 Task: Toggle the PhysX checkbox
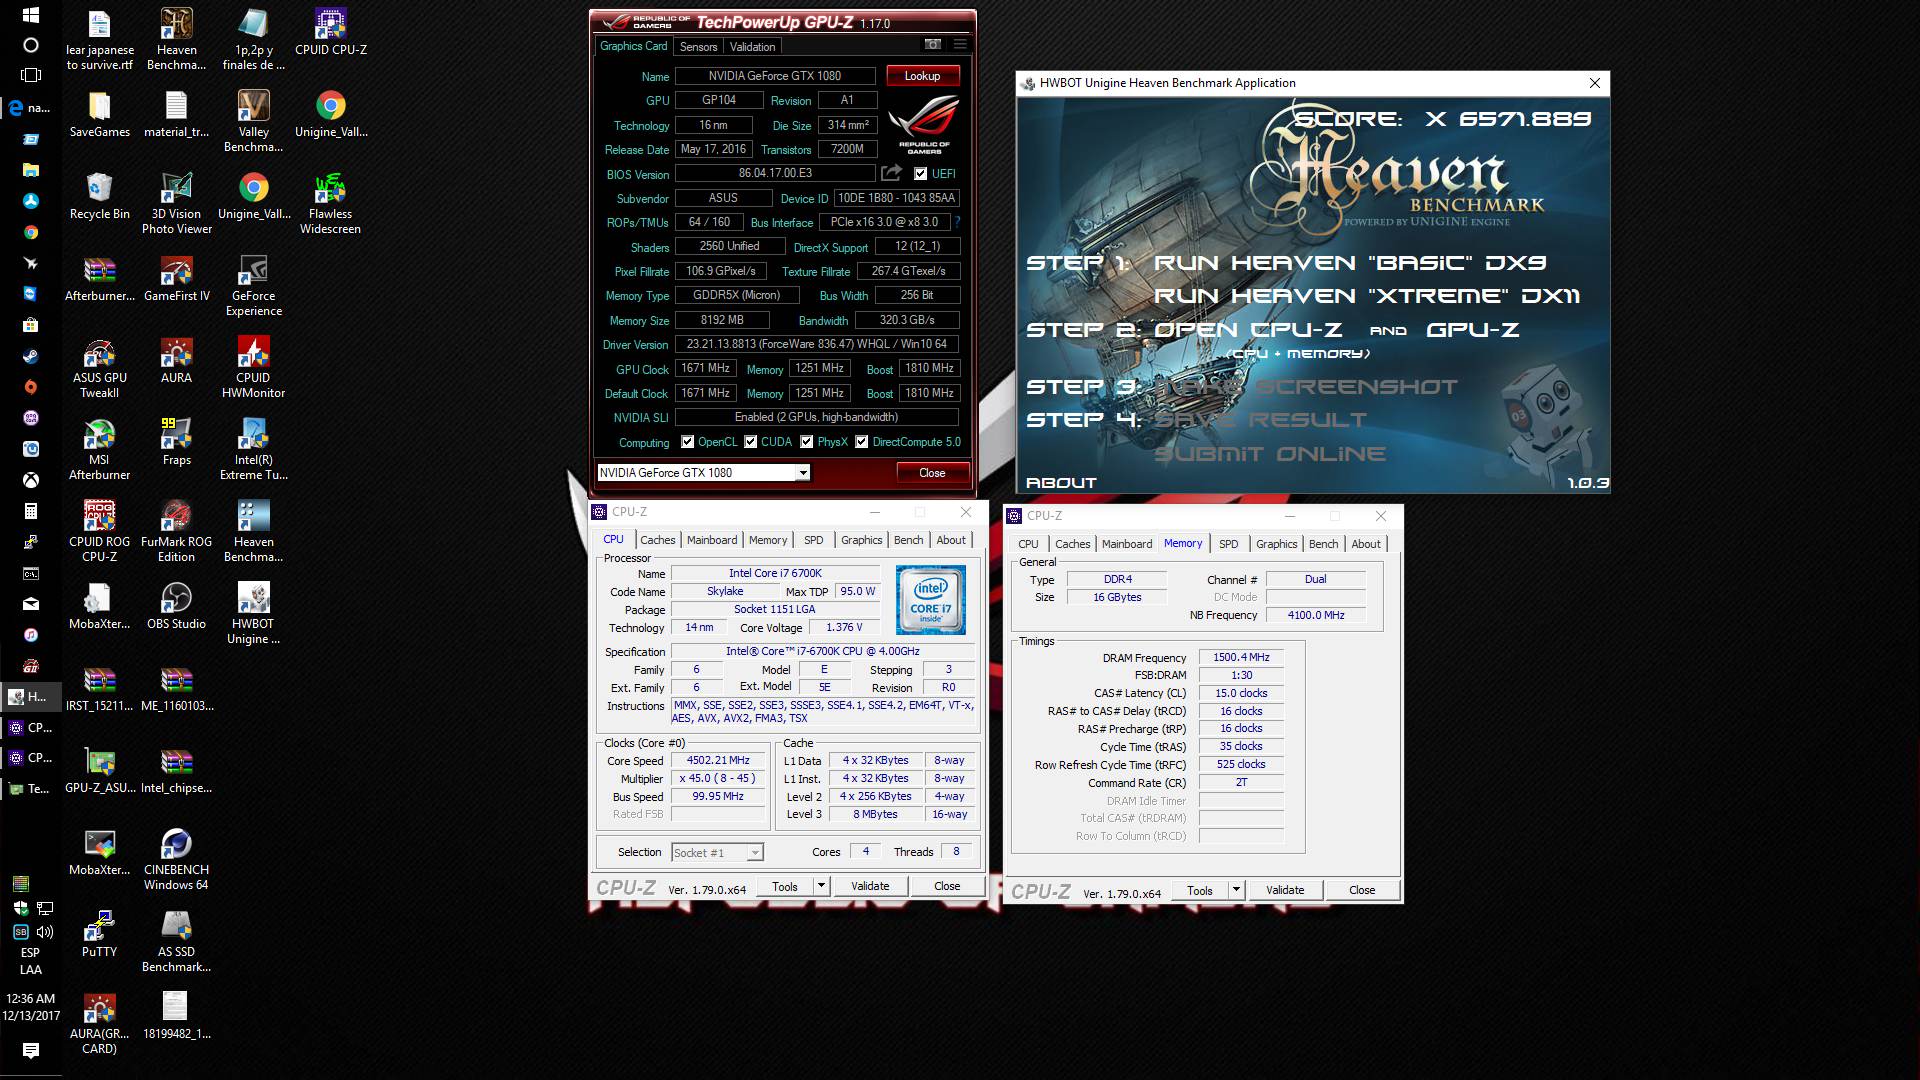point(806,441)
